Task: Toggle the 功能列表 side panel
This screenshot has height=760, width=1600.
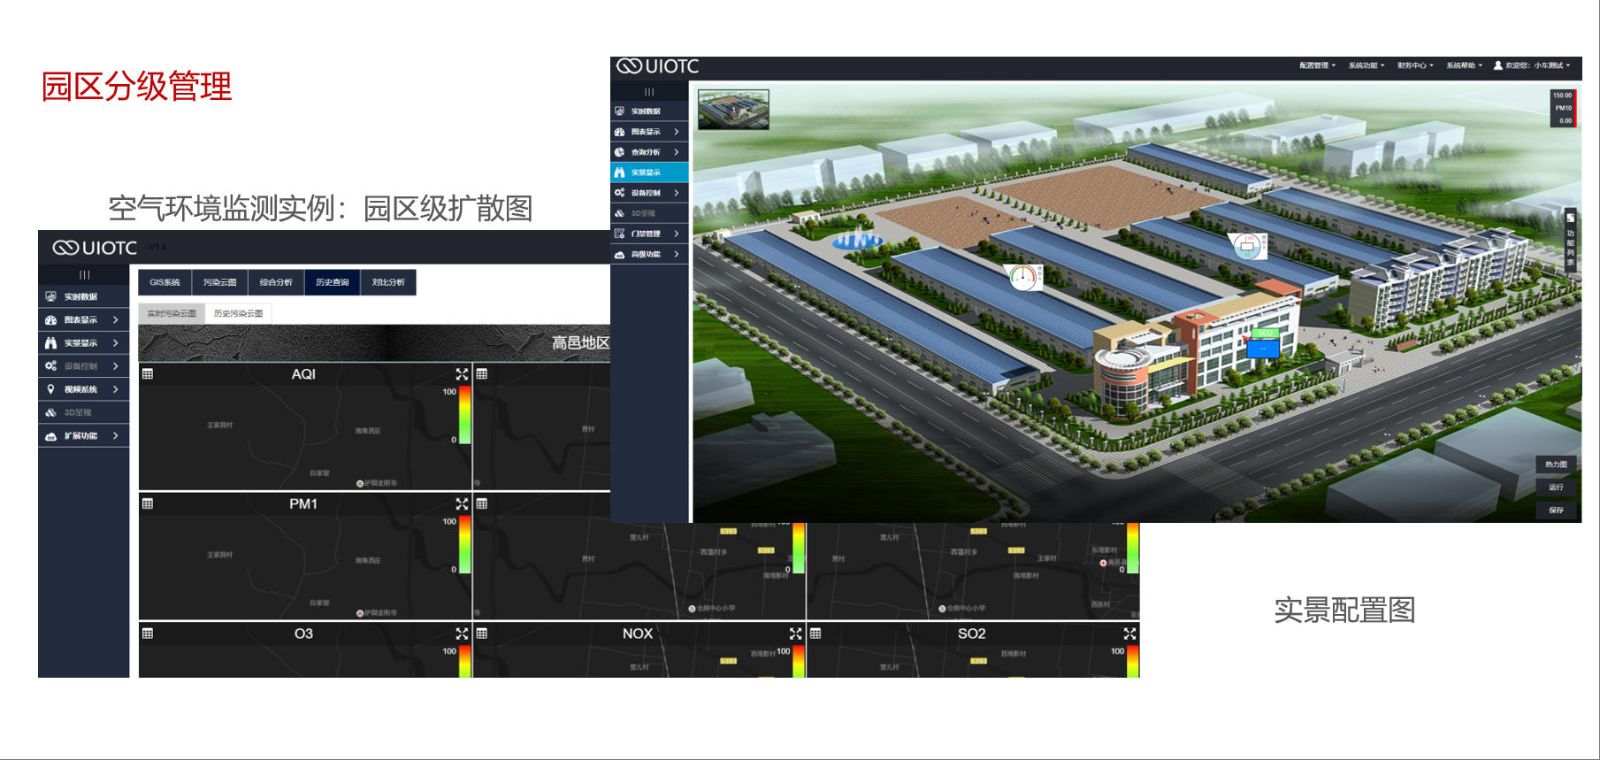Action: tap(1570, 240)
